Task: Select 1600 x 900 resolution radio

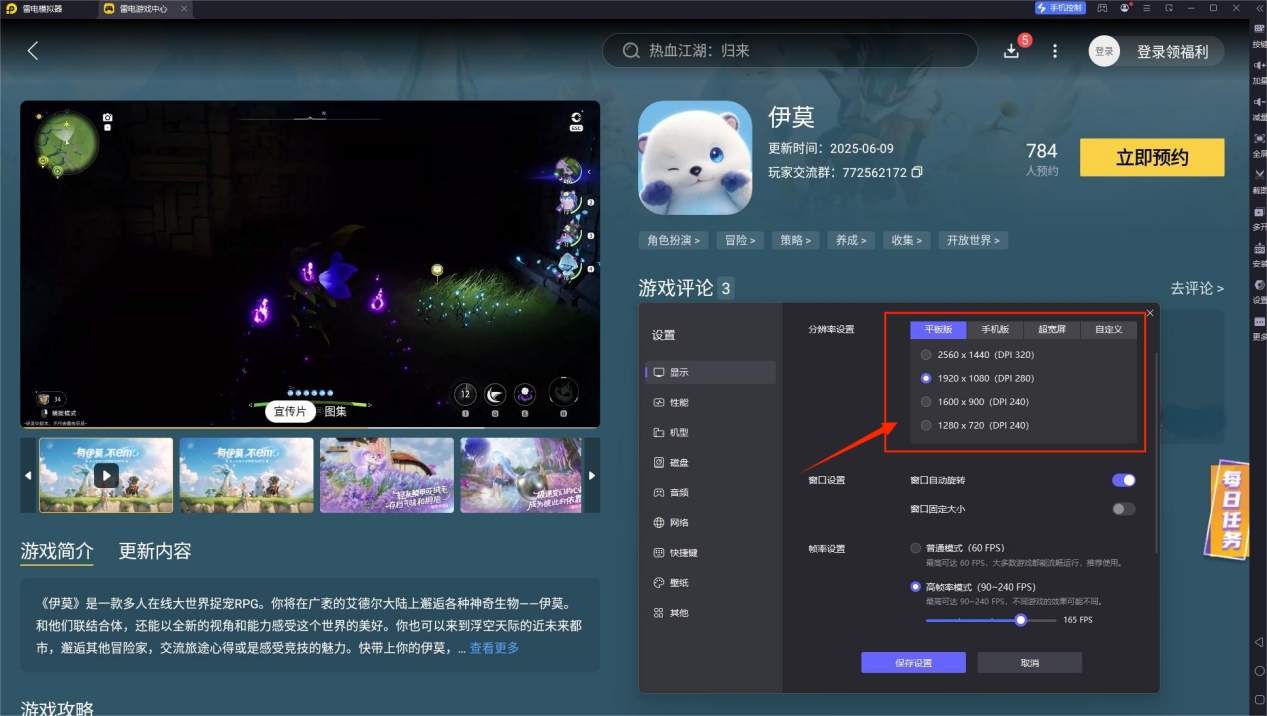Action: [x=926, y=402]
